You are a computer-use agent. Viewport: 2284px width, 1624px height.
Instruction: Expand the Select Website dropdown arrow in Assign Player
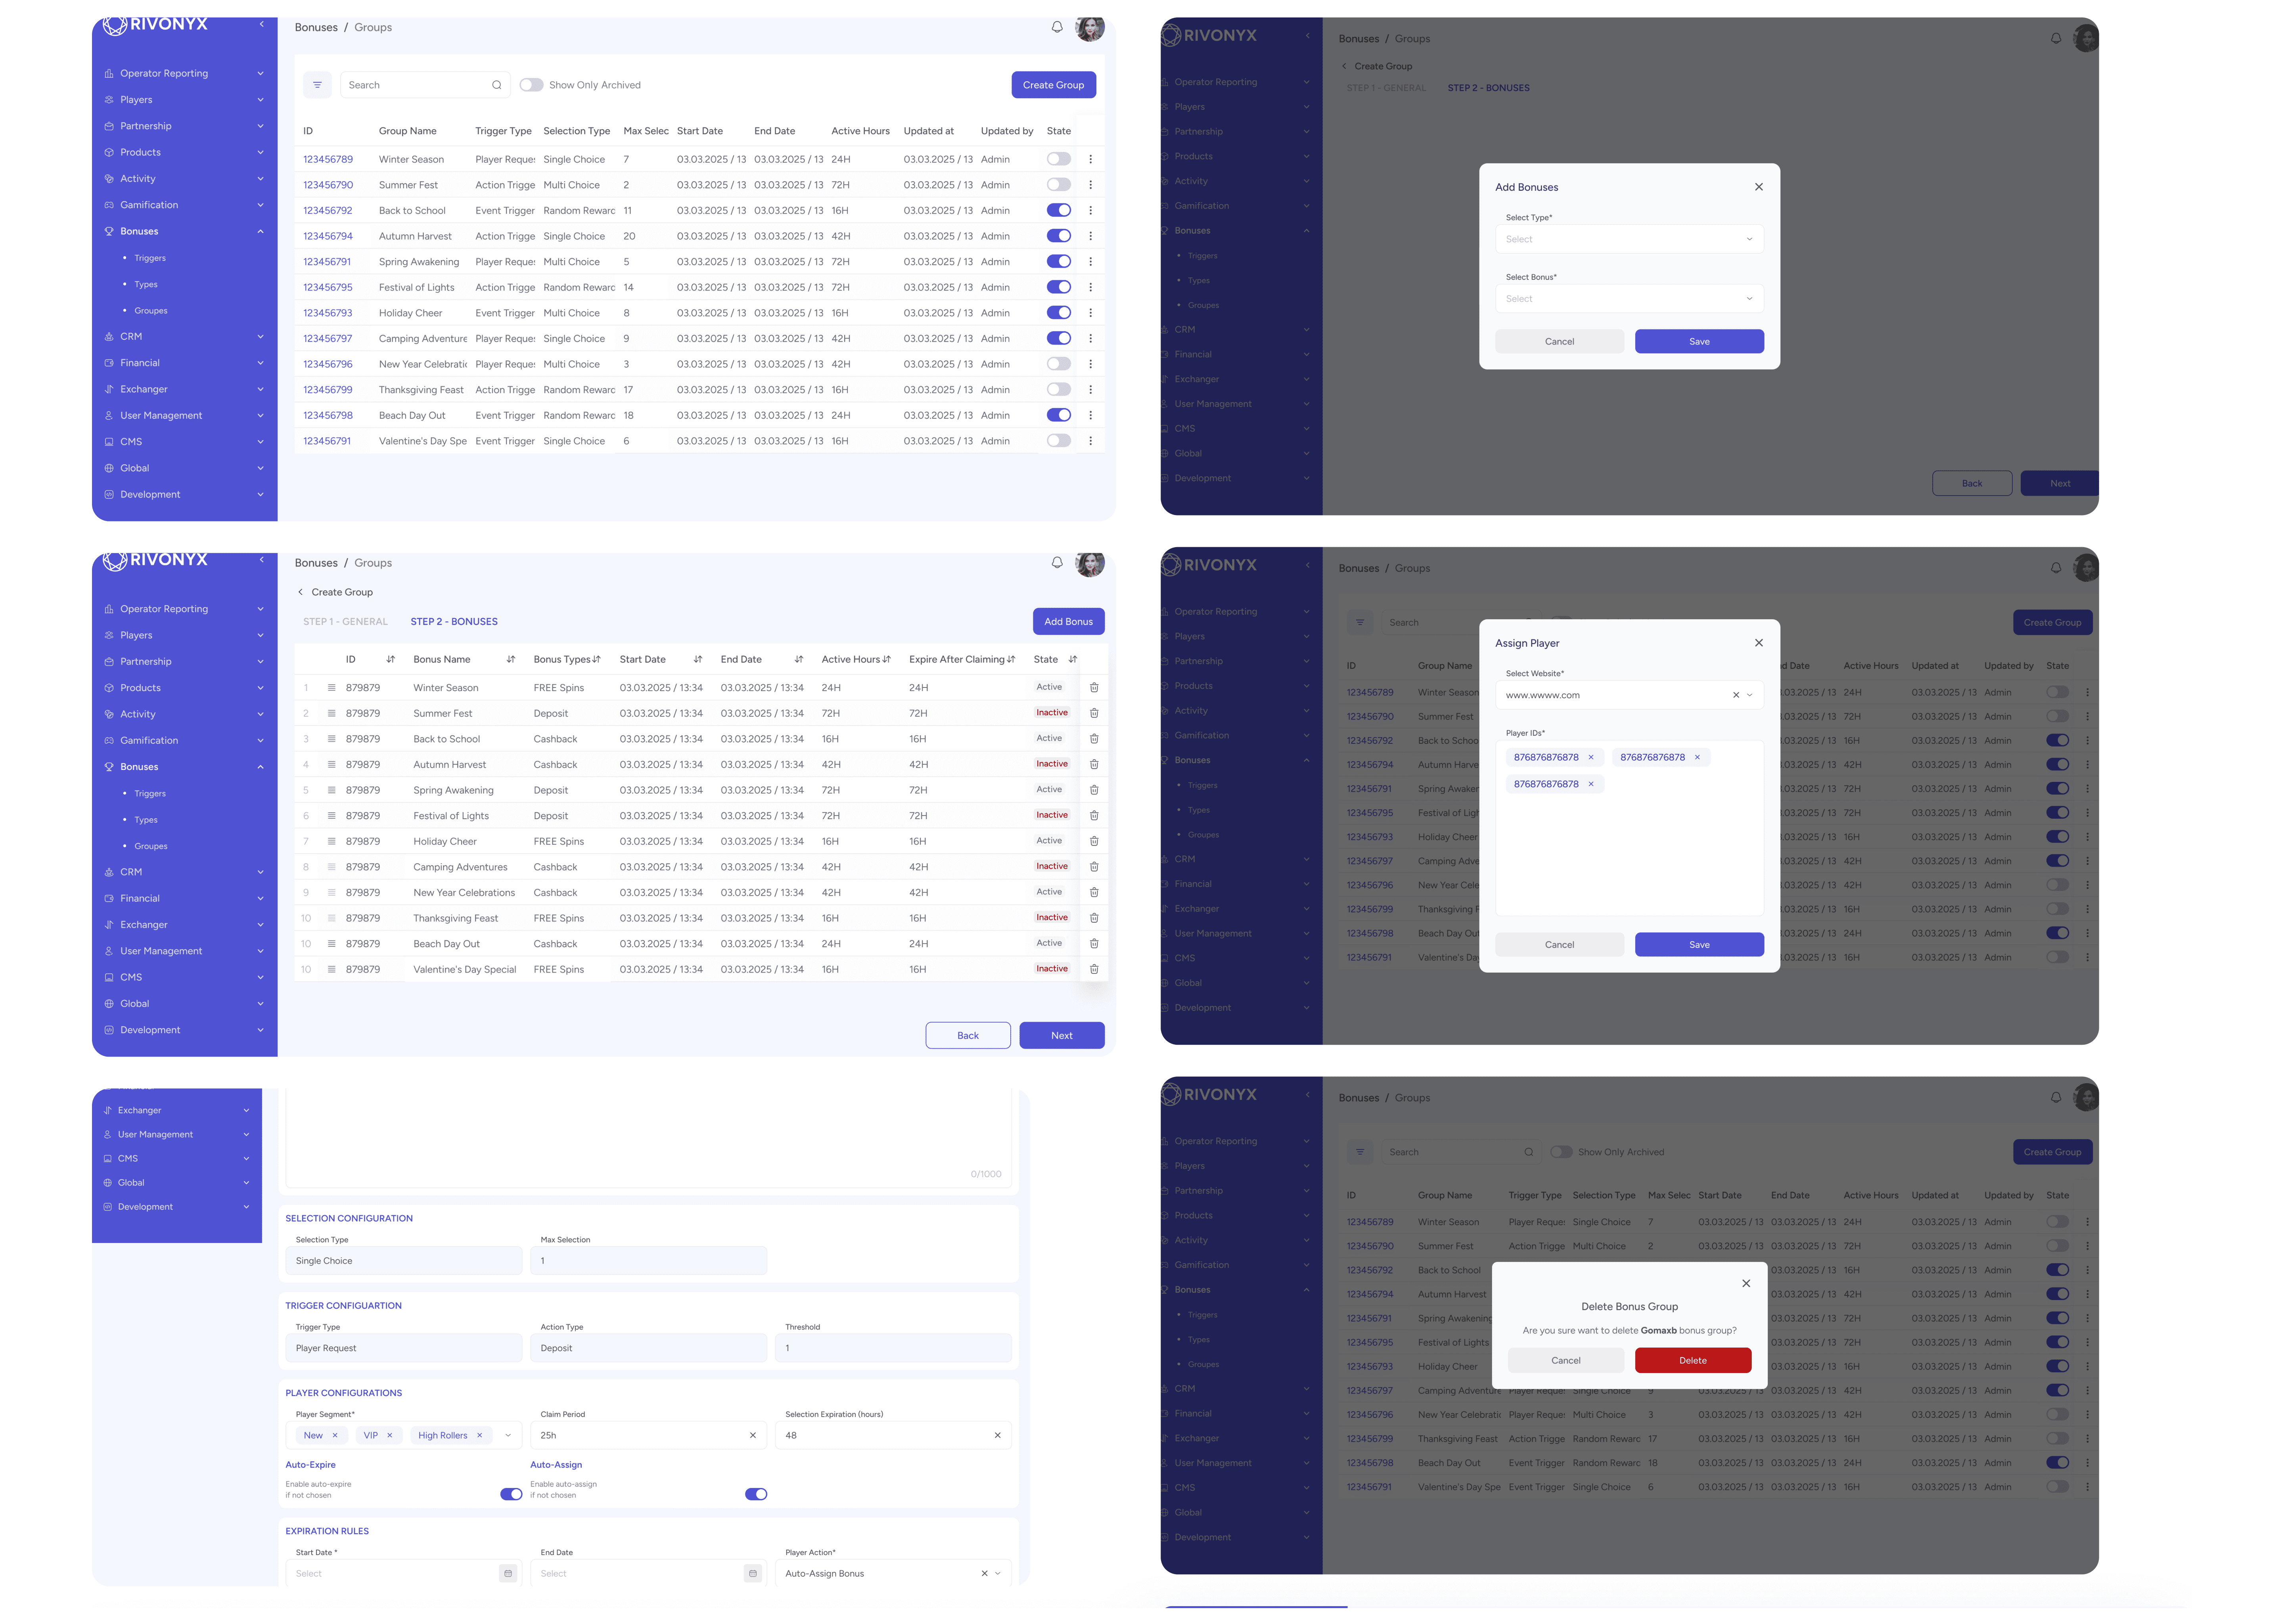[x=1749, y=695]
